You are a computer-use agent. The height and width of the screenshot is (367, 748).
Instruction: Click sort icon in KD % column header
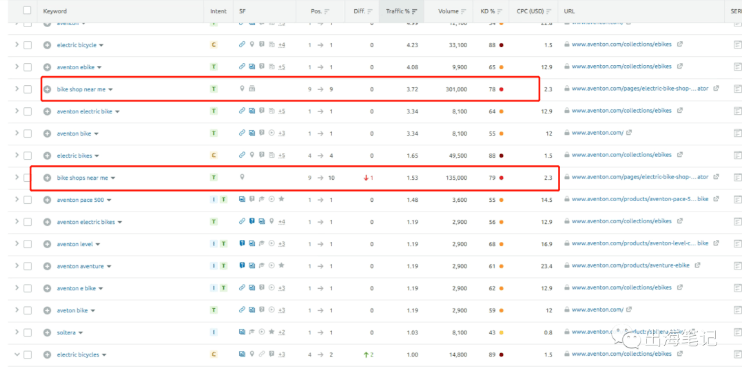tap(499, 11)
